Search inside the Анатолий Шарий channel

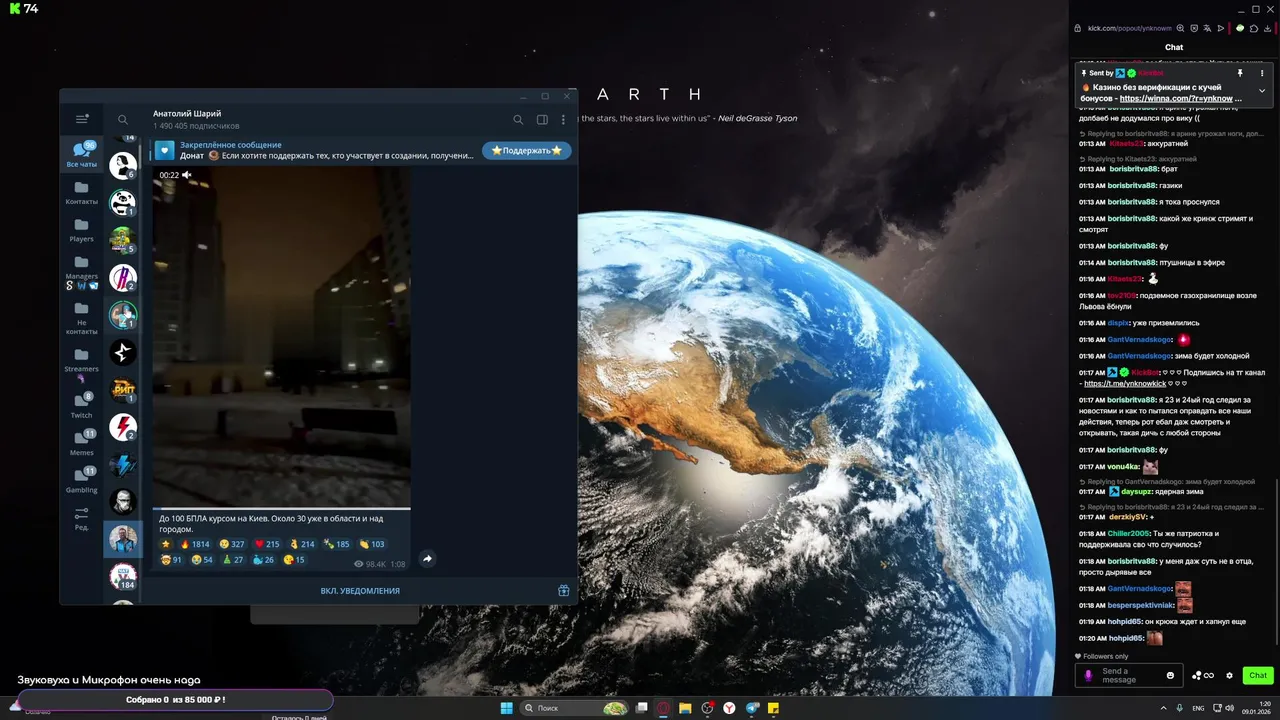518,120
